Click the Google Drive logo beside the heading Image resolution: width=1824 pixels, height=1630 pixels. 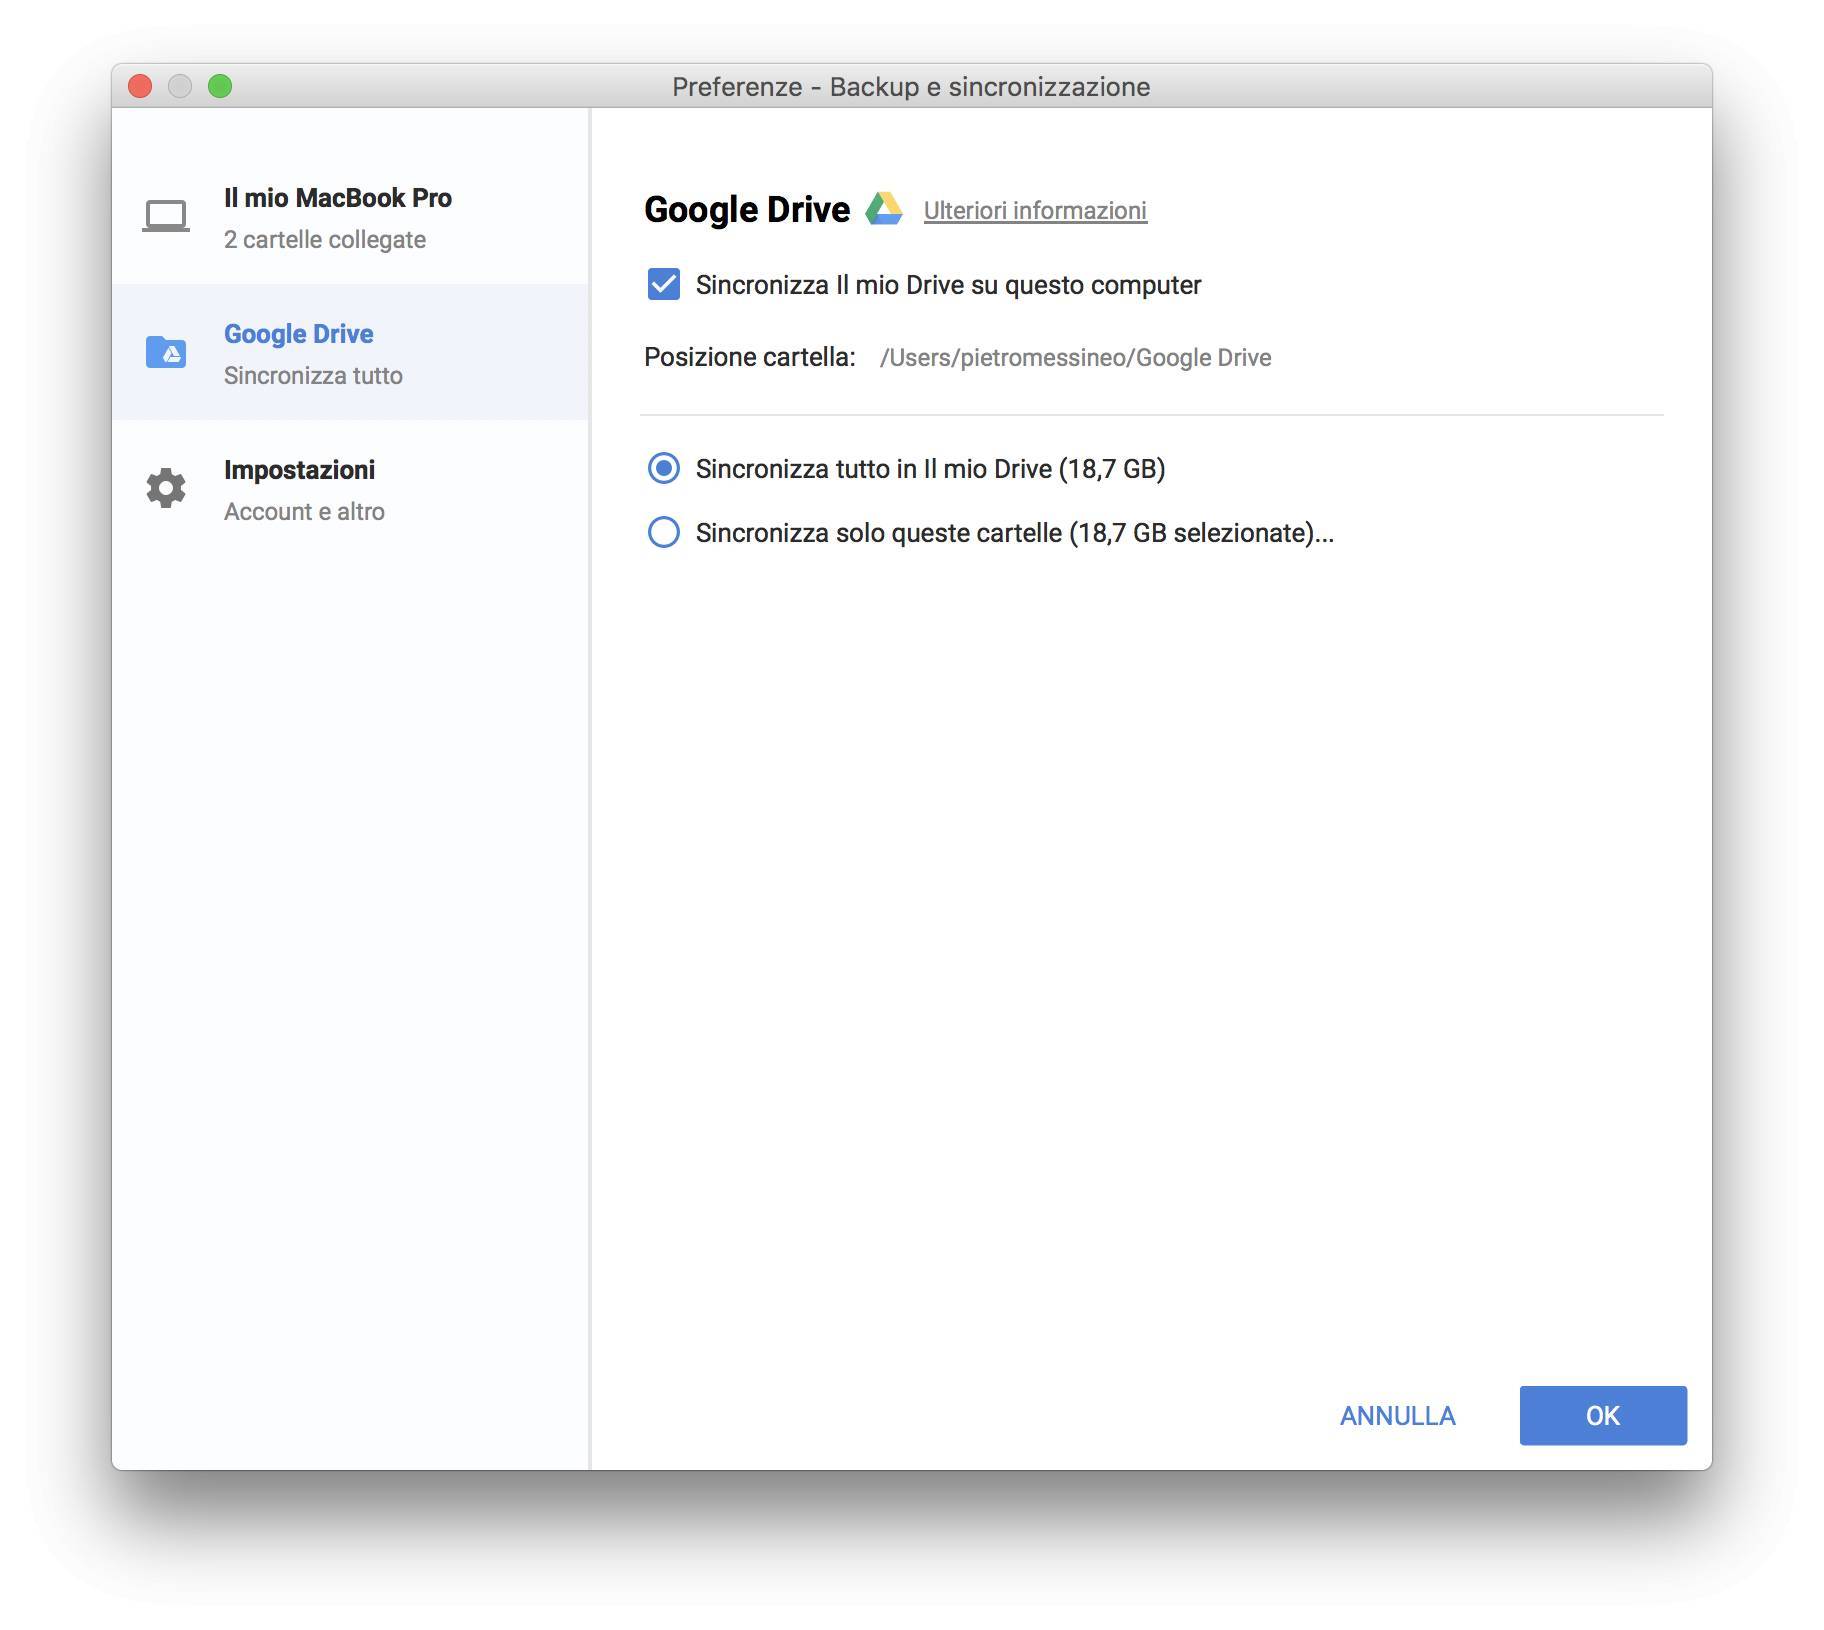point(884,209)
